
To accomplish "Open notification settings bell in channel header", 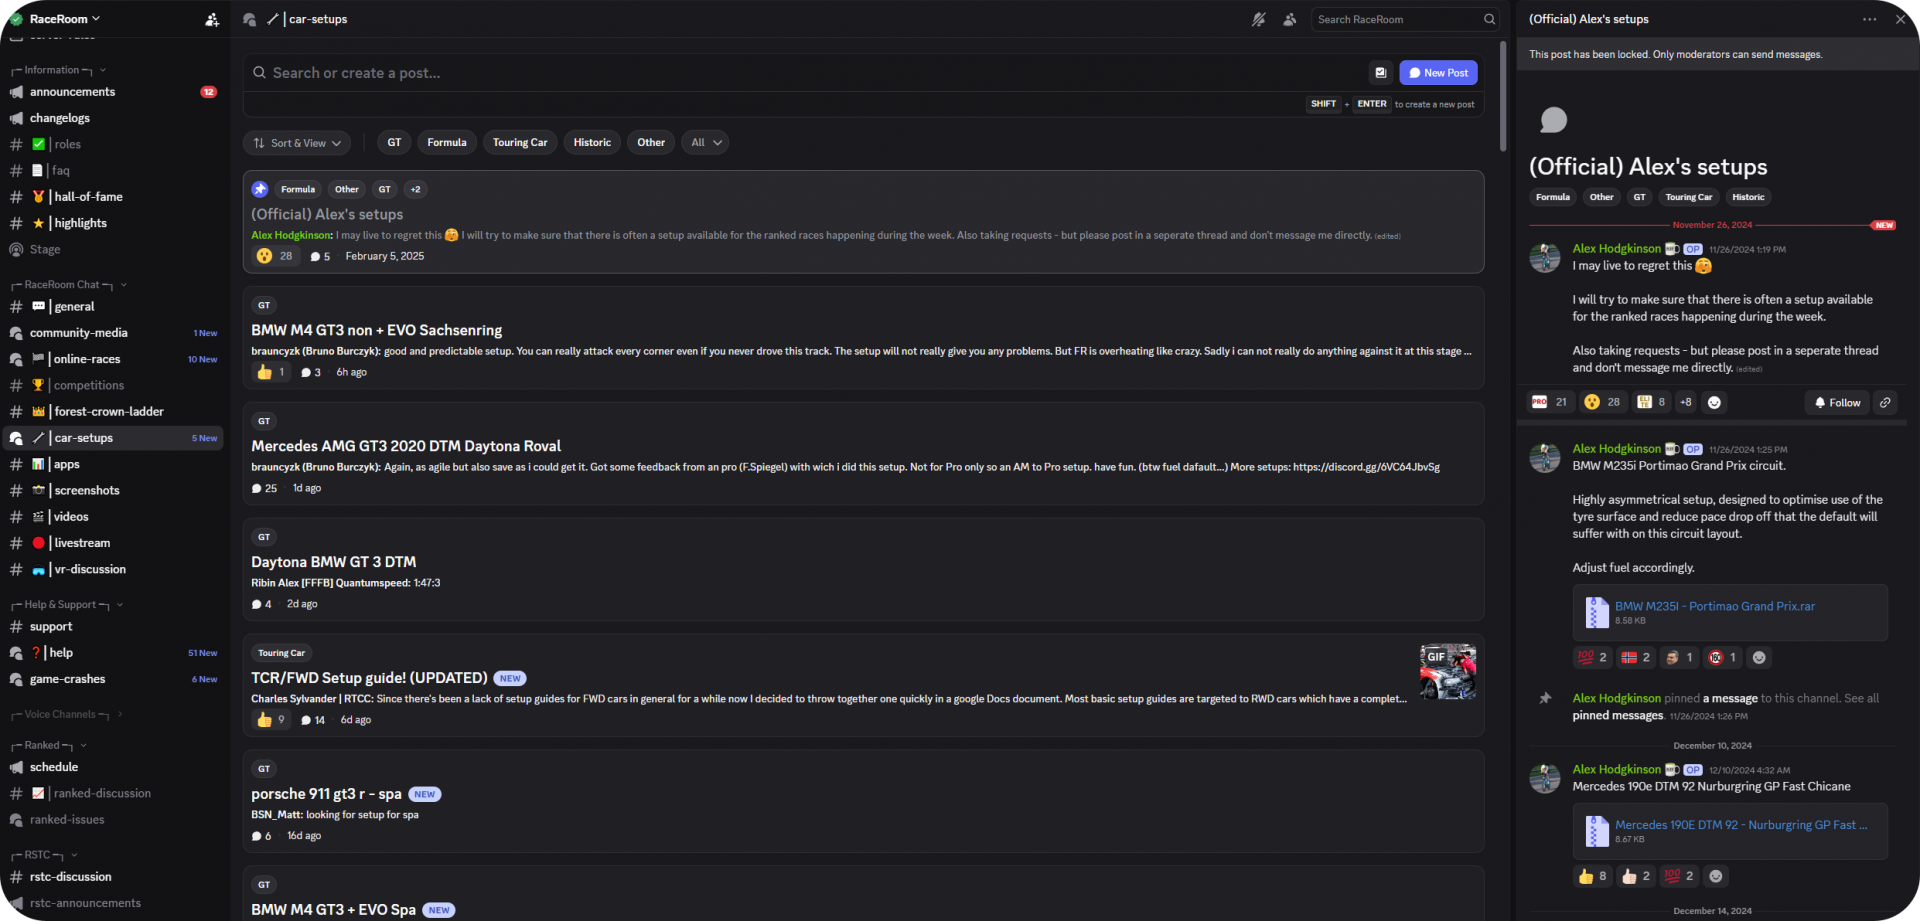I will click(x=1258, y=19).
